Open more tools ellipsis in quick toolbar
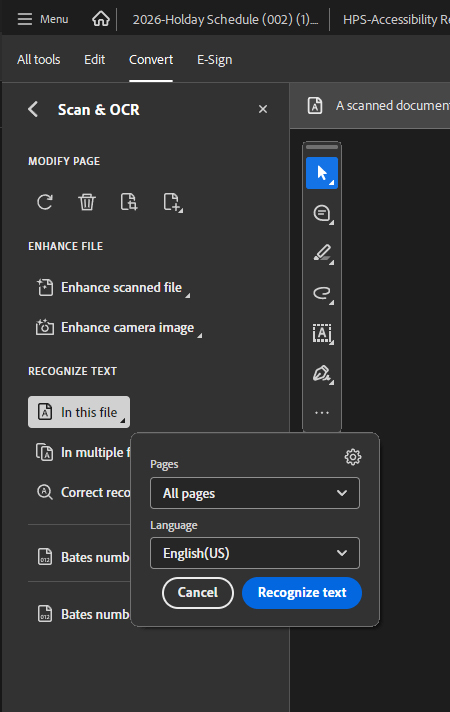Screen dimensions: 450x712 pyautogui.click(x=322, y=413)
